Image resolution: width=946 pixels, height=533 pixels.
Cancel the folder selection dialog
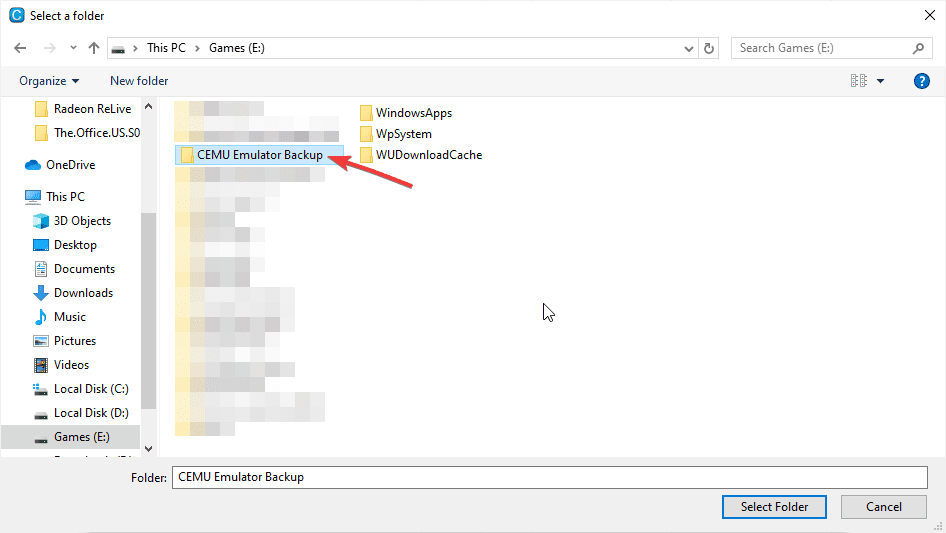pos(883,507)
